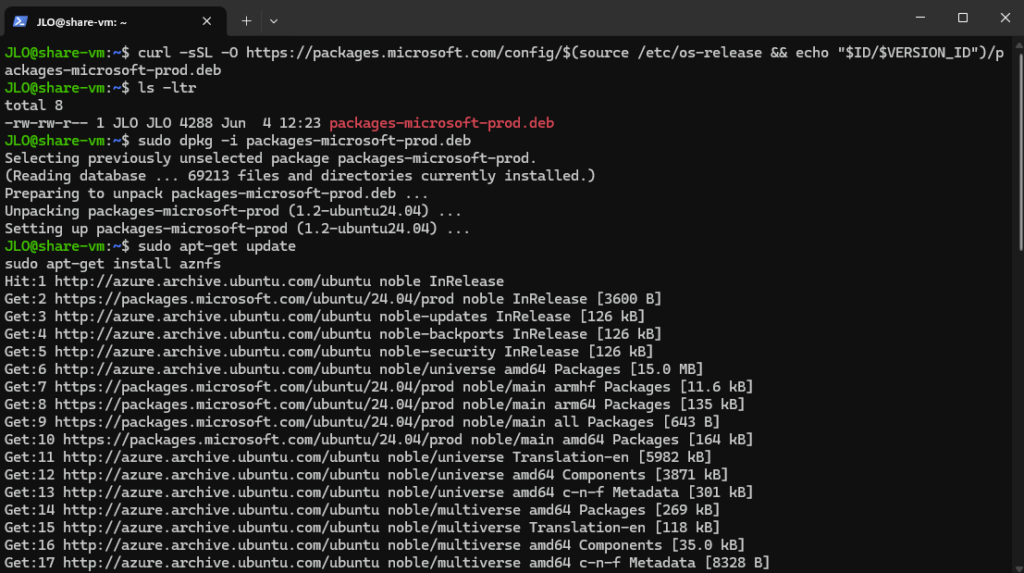The width and height of the screenshot is (1024, 573).
Task: Click 'Preparing to unpack' output line
Action: (x=216, y=193)
